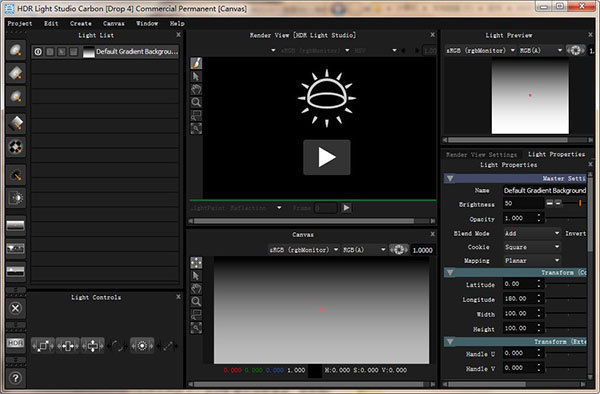Viewport: 600px width, 394px height.
Task: Click the Canvas exposure aperture icon
Action: tap(399, 250)
